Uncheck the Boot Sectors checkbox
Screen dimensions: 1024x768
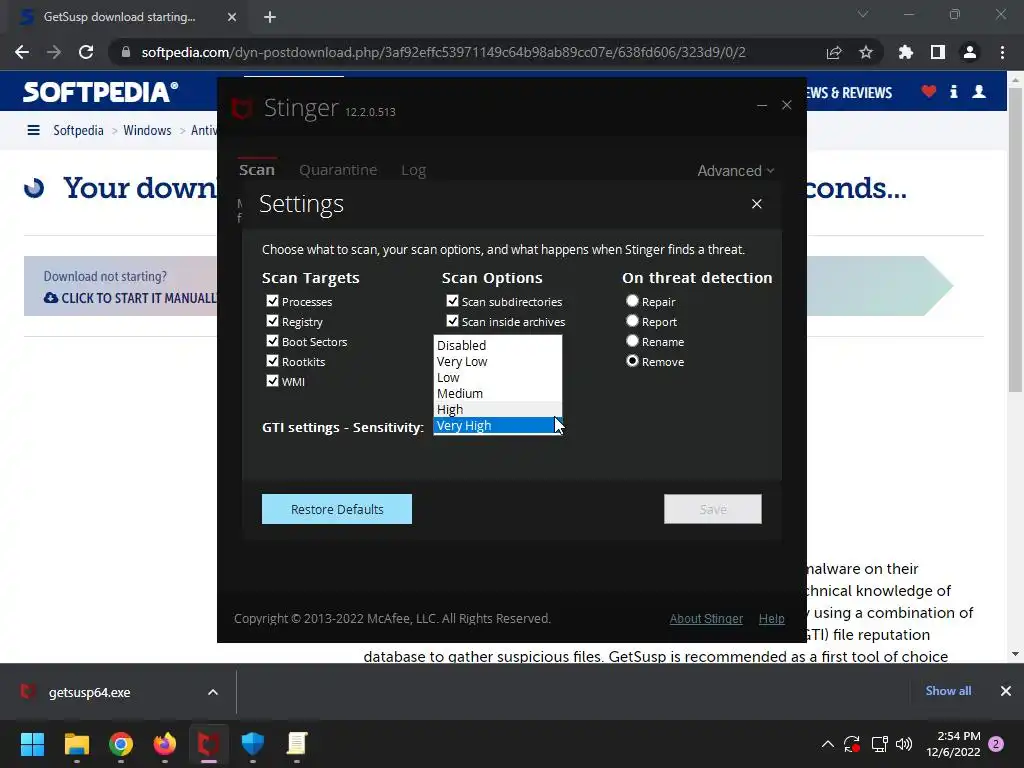(x=272, y=341)
